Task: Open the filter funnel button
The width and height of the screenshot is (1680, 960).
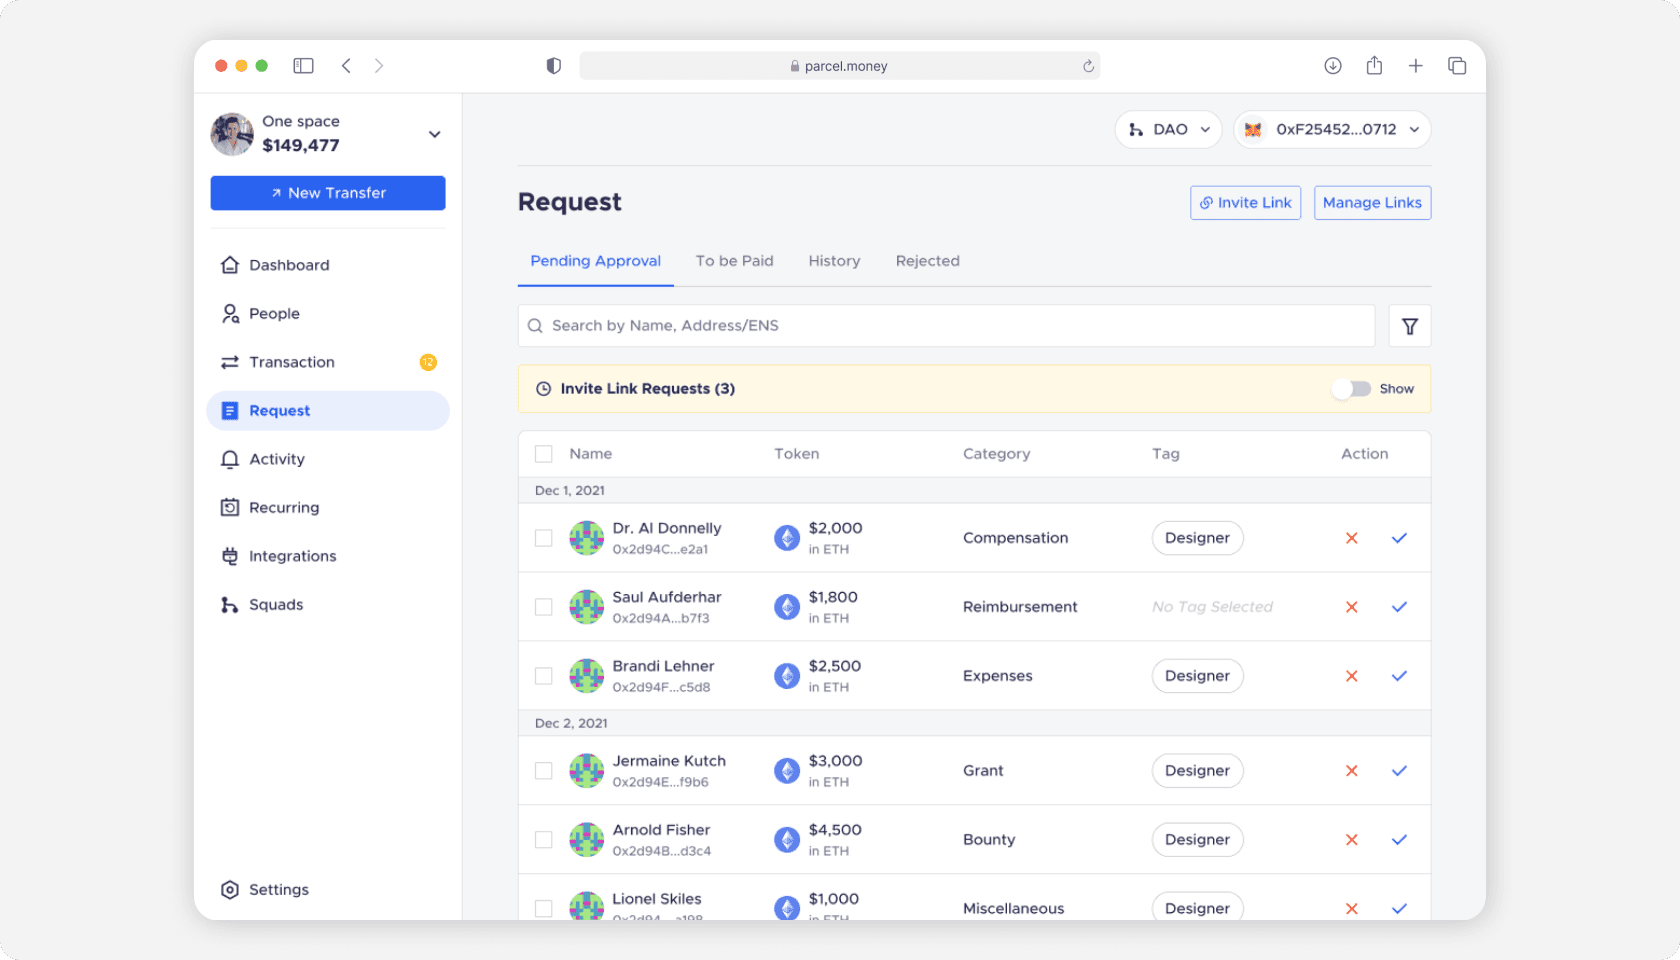Action: coord(1409,326)
